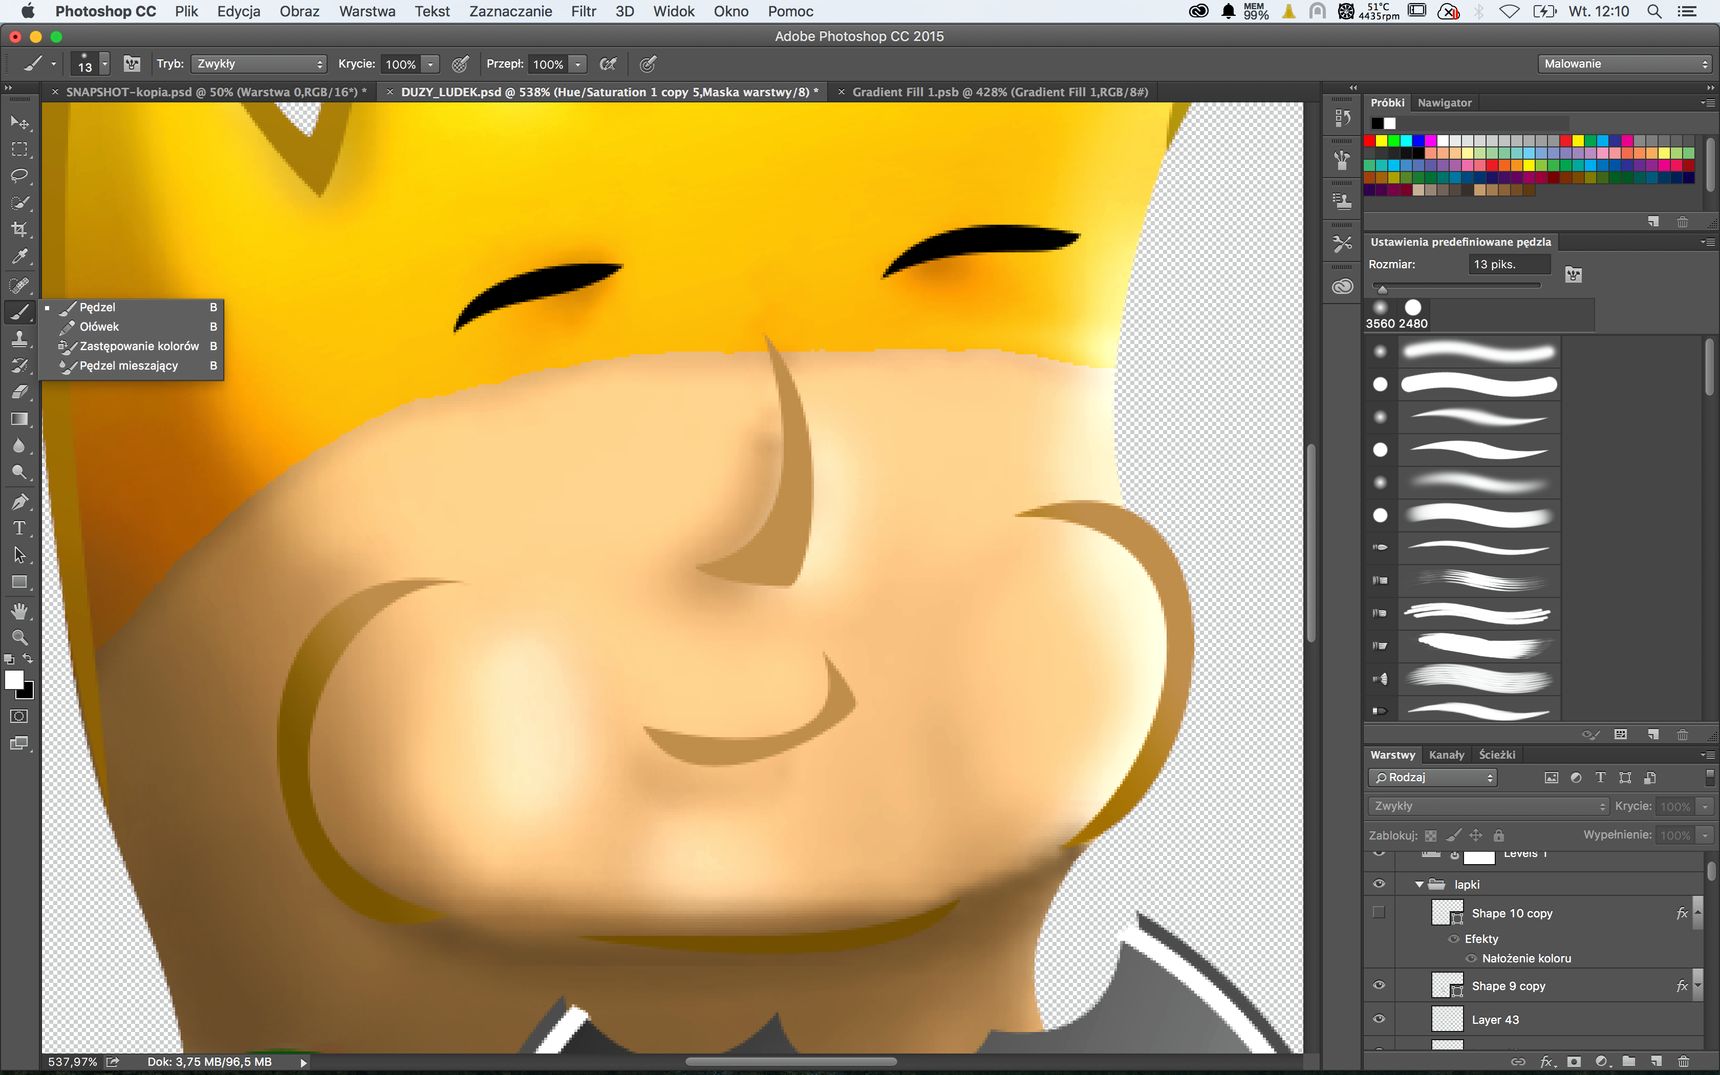1720x1075 pixels.
Task: Open Malowanie workspace dropdown
Action: pos(1624,64)
